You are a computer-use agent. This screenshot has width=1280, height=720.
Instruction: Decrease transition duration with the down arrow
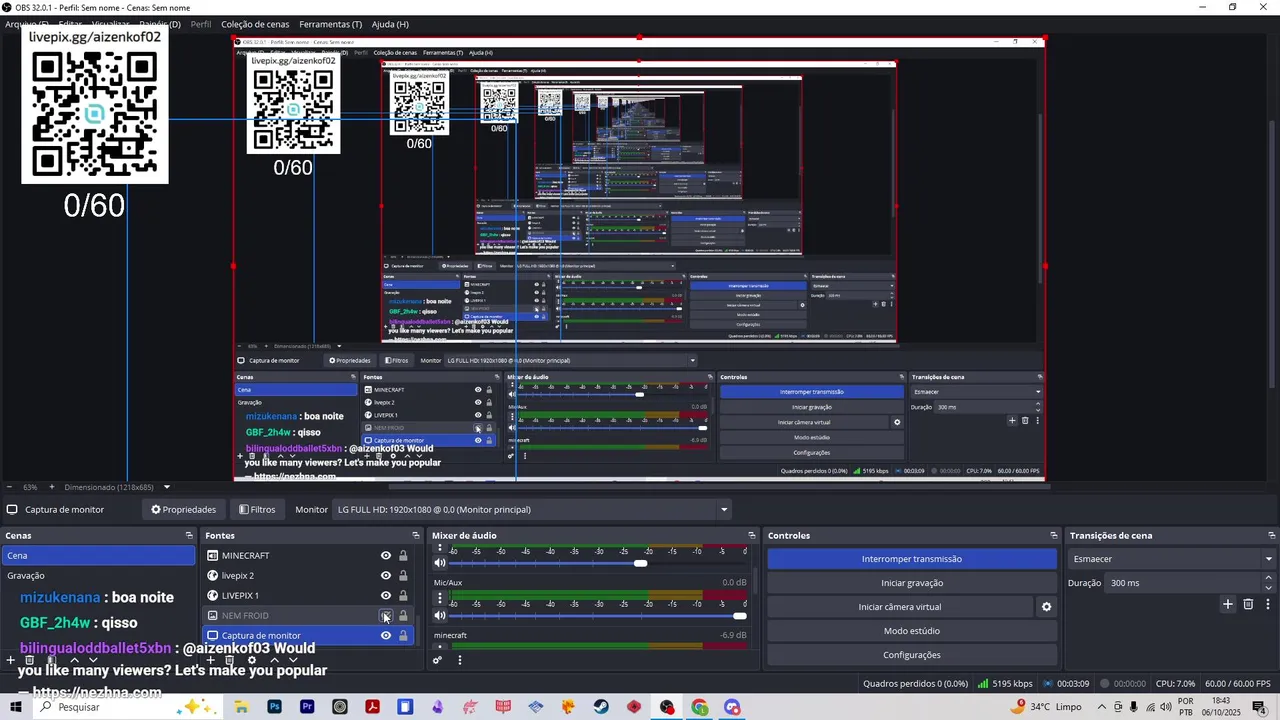pos(1268,588)
